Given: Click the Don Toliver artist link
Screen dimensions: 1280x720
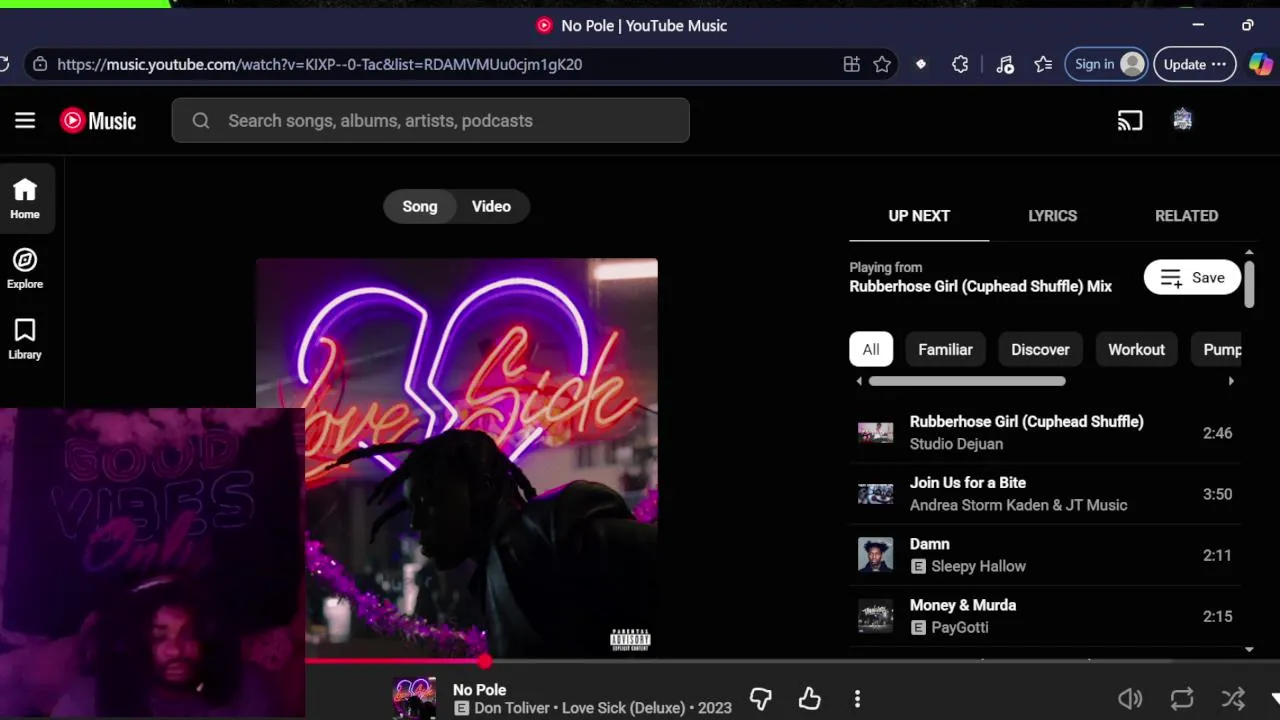Looking at the screenshot, I should click(x=512, y=708).
